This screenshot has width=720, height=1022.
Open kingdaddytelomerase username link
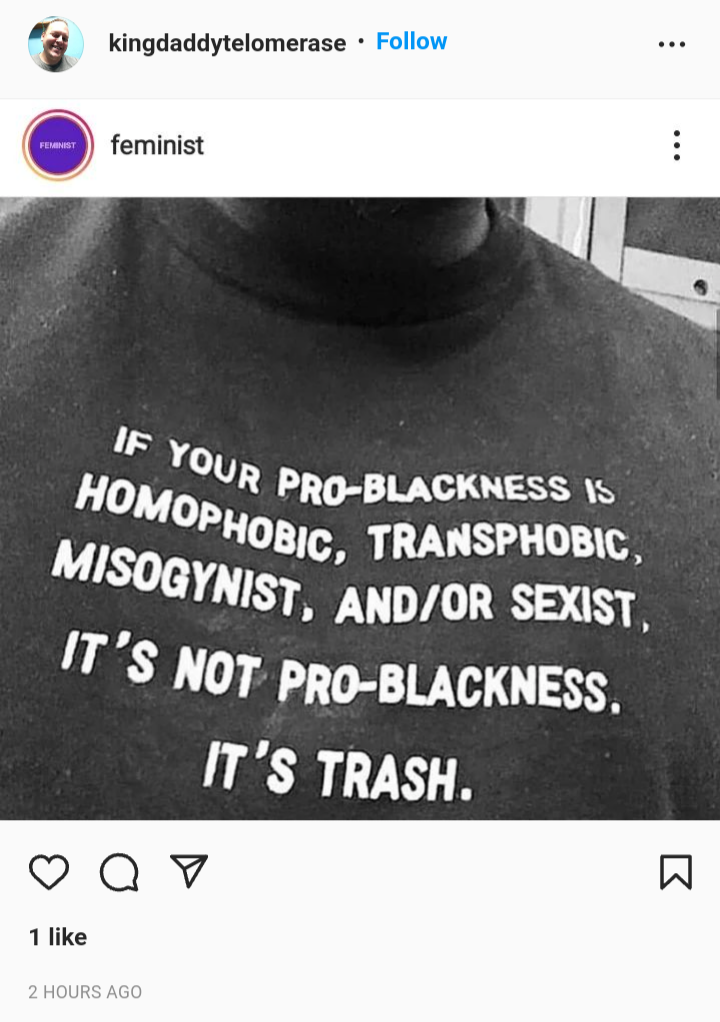tap(227, 44)
